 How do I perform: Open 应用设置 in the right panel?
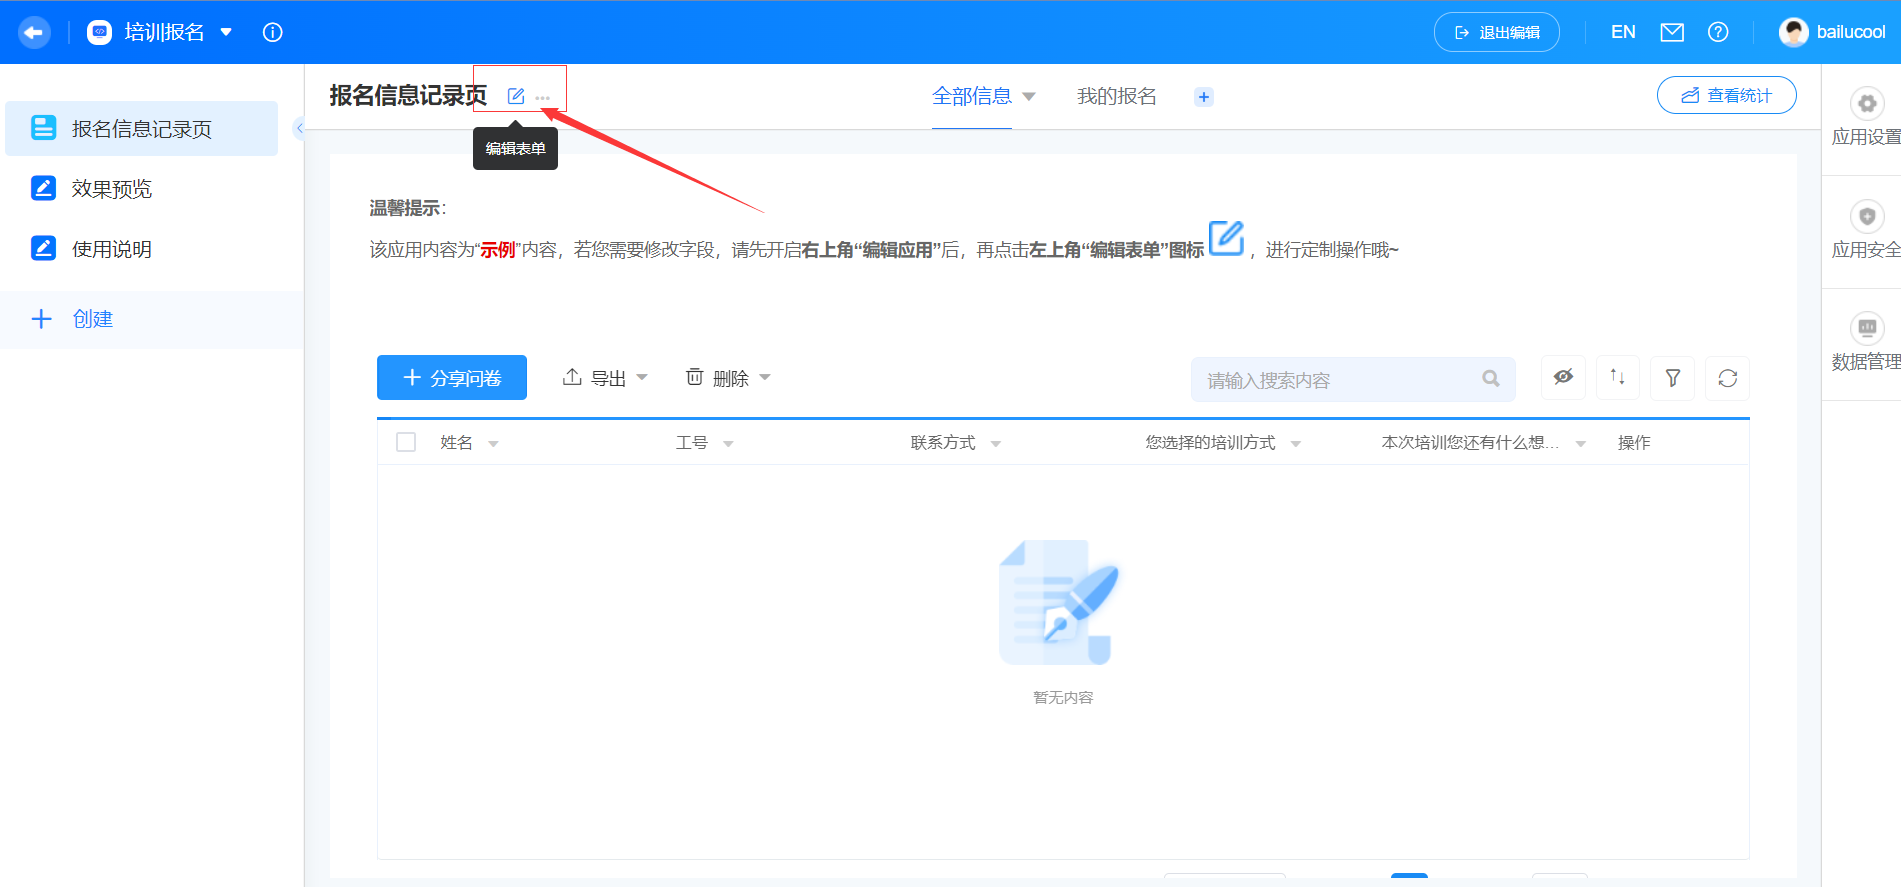(1866, 119)
